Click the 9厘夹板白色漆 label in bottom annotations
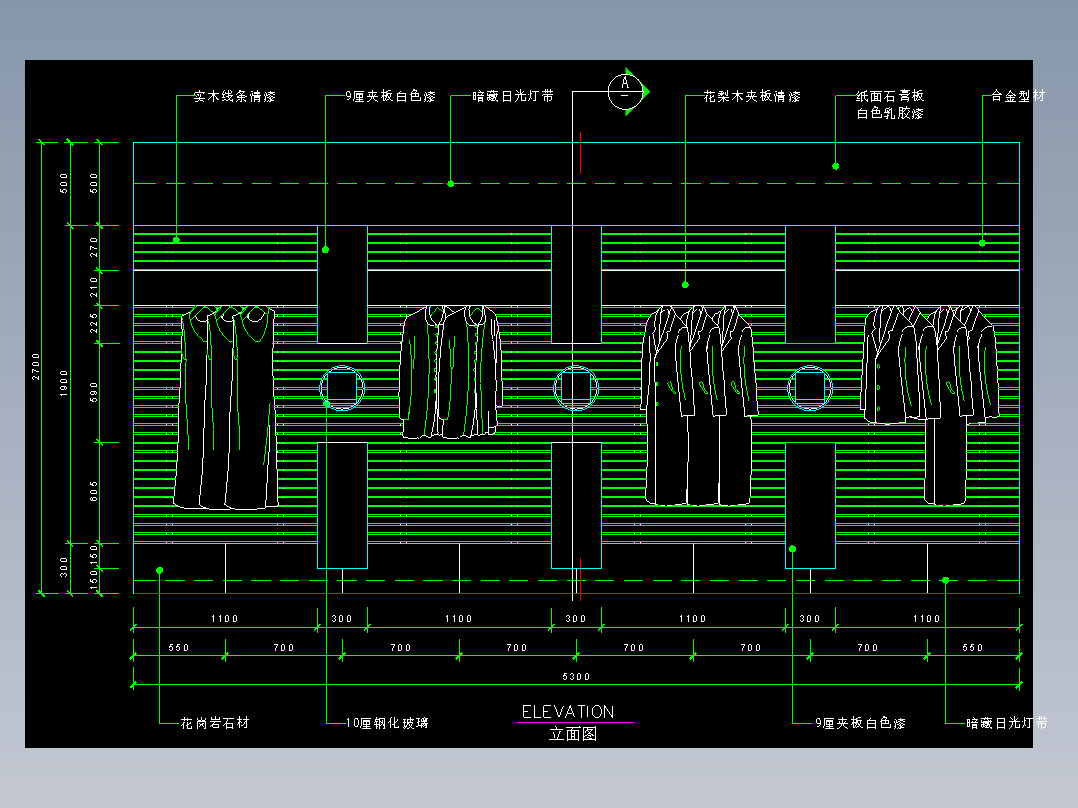Screen dimensions: 1078x808 coord(861,723)
